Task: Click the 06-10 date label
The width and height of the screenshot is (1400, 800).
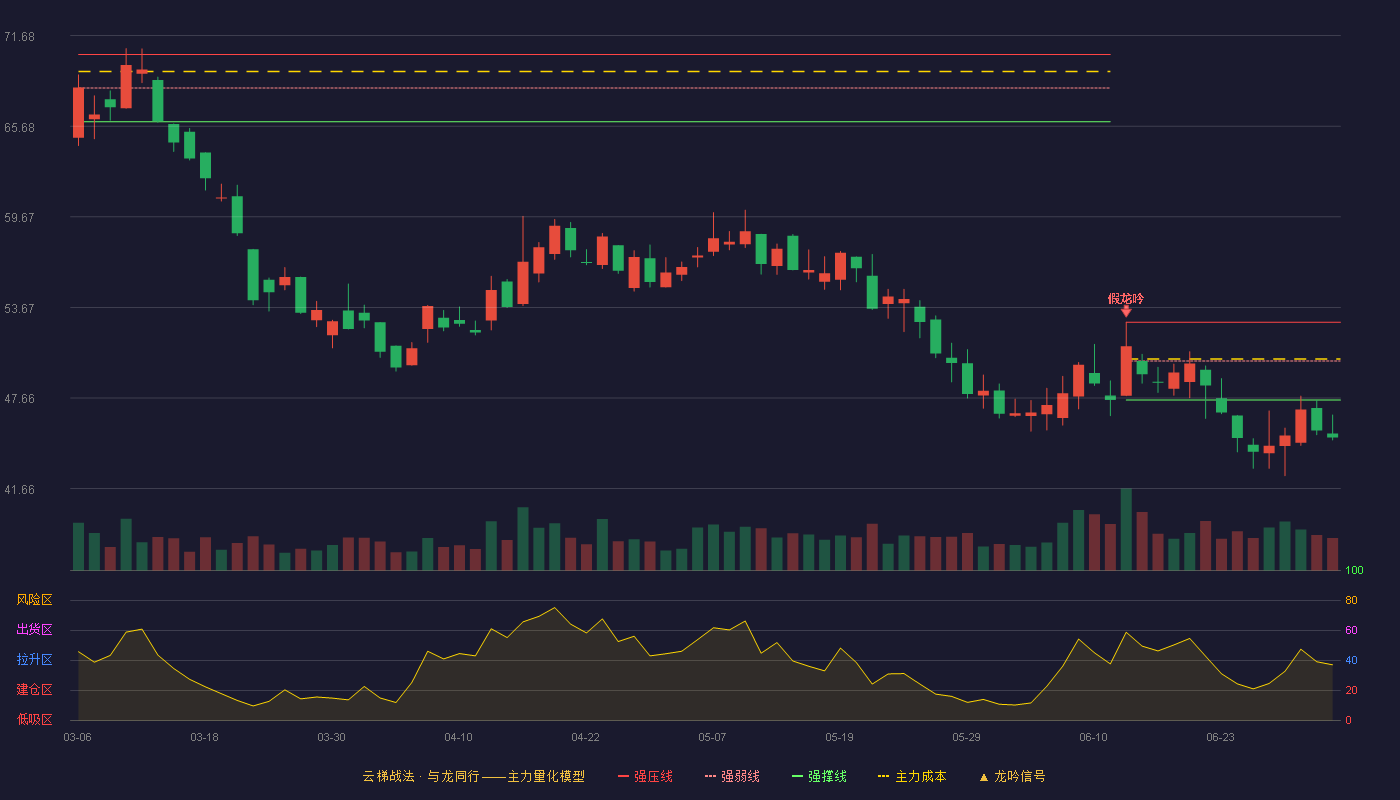Action: tap(1093, 737)
